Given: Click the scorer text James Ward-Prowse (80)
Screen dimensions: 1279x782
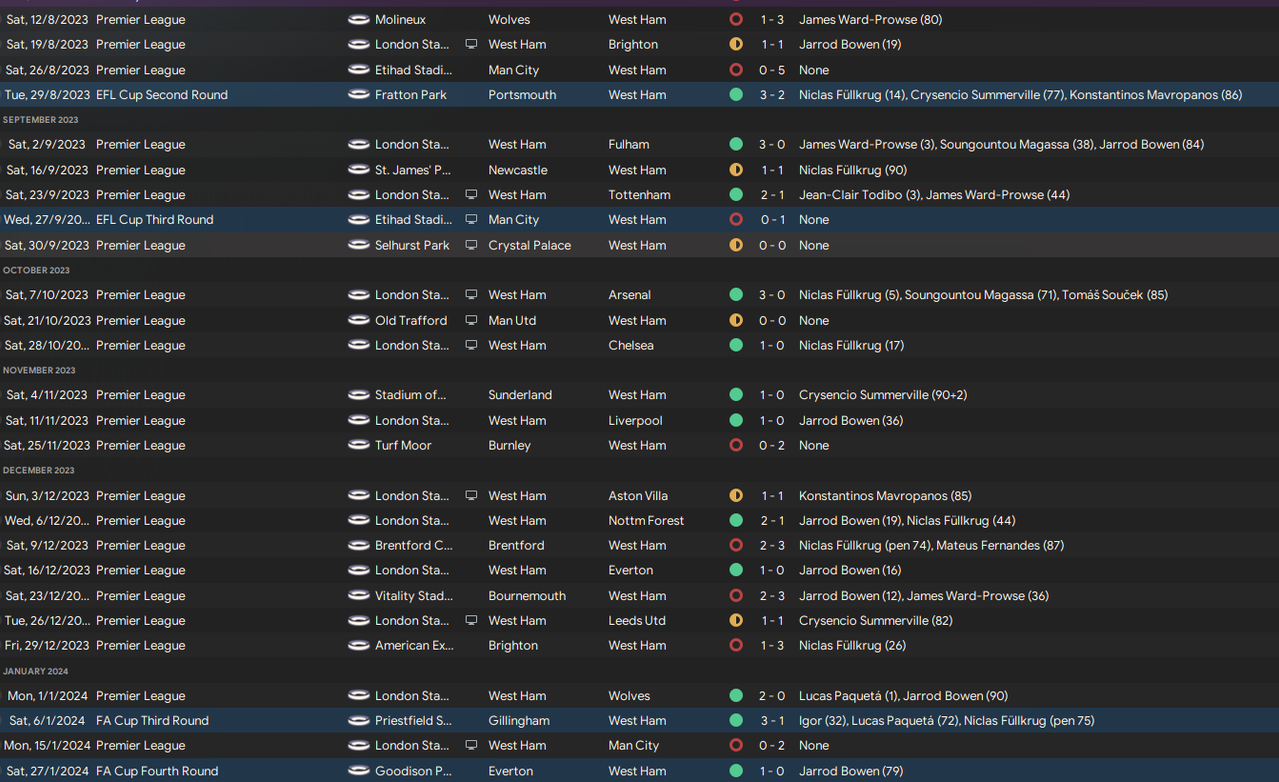Looking at the screenshot, I should [x=870, y=20].
